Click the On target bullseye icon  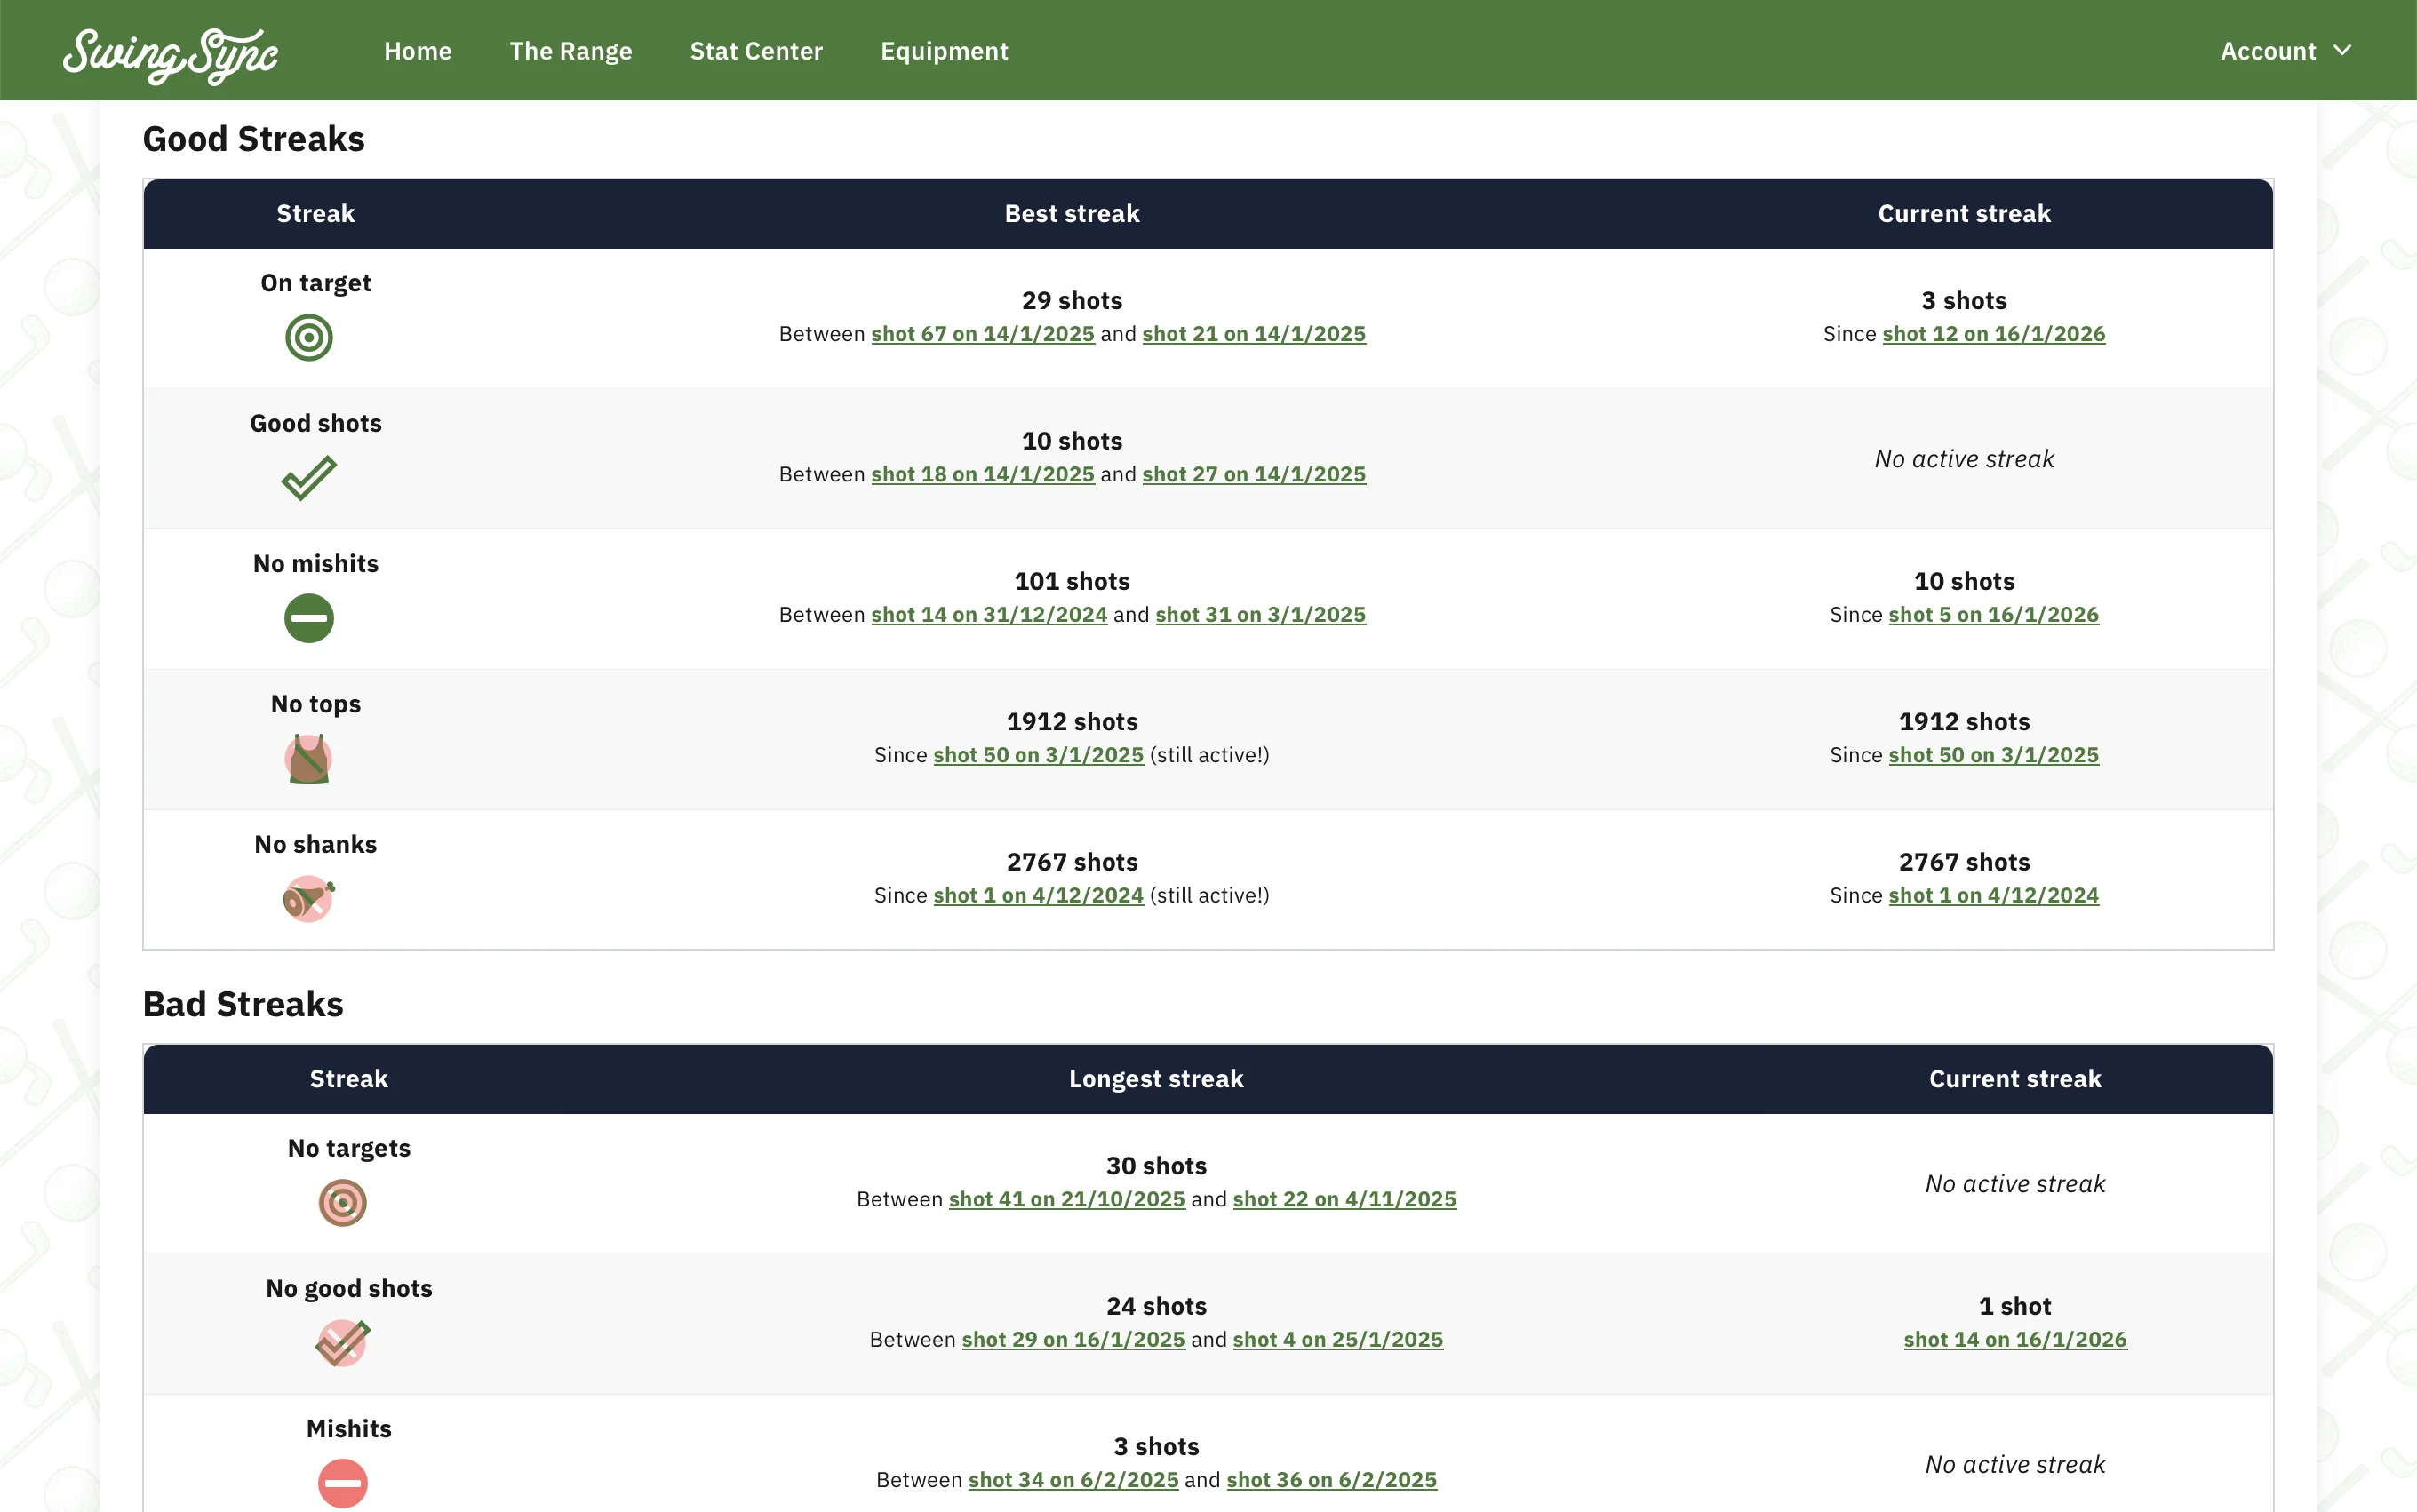point(309,338)
